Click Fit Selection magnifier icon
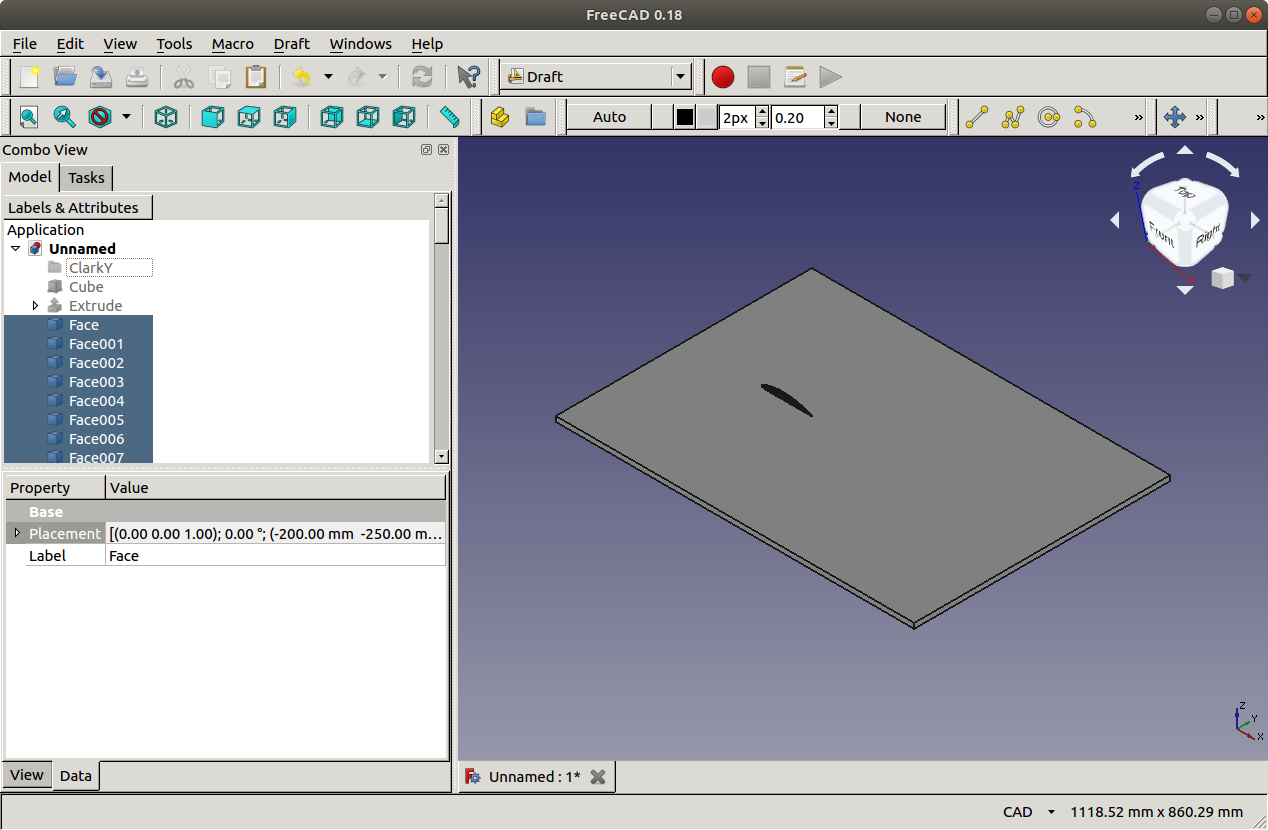 65,117
